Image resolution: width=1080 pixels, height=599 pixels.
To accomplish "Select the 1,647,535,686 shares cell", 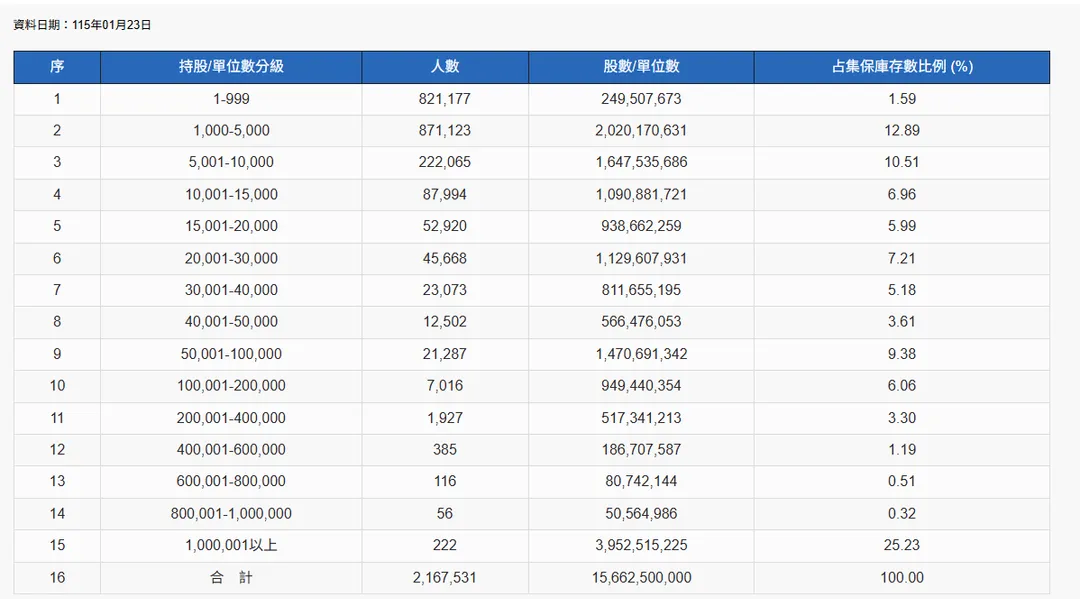I will (641, 162).
